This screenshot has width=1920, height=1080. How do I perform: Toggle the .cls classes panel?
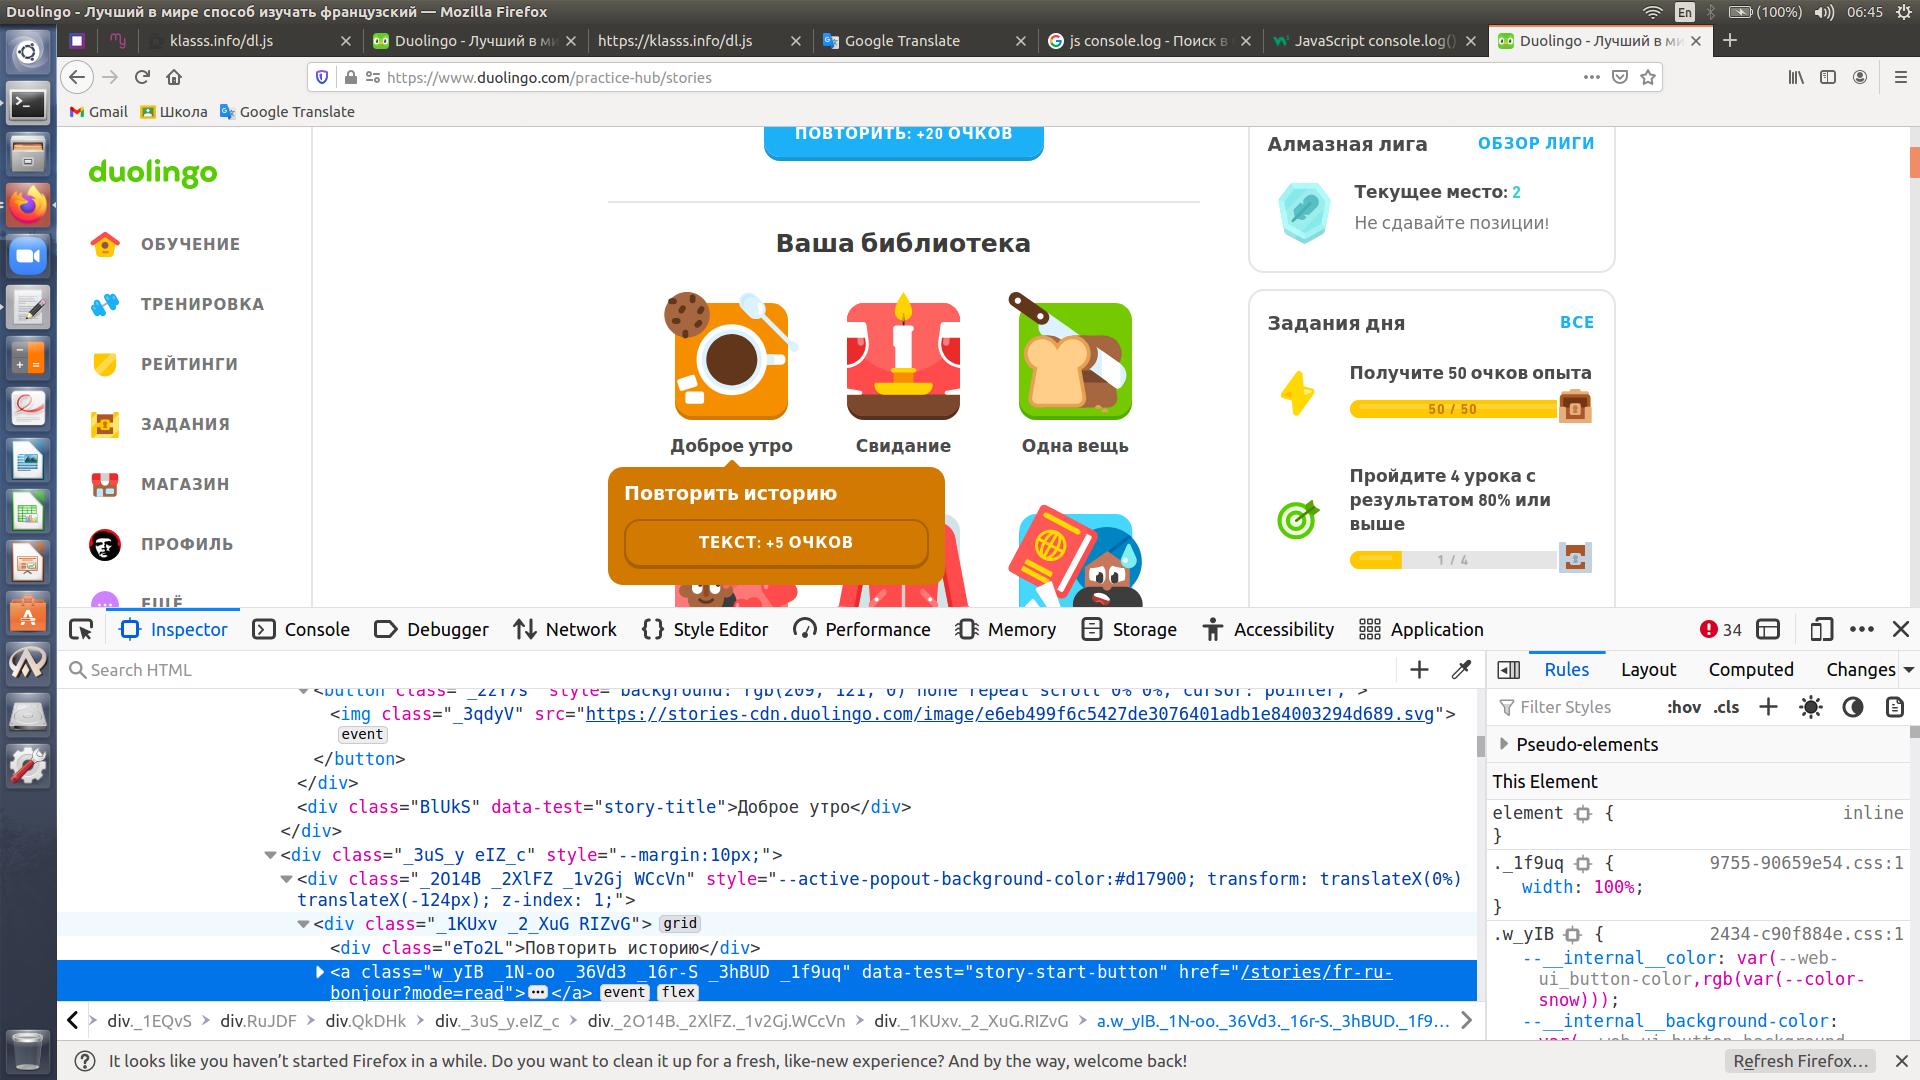(1726, 707)
